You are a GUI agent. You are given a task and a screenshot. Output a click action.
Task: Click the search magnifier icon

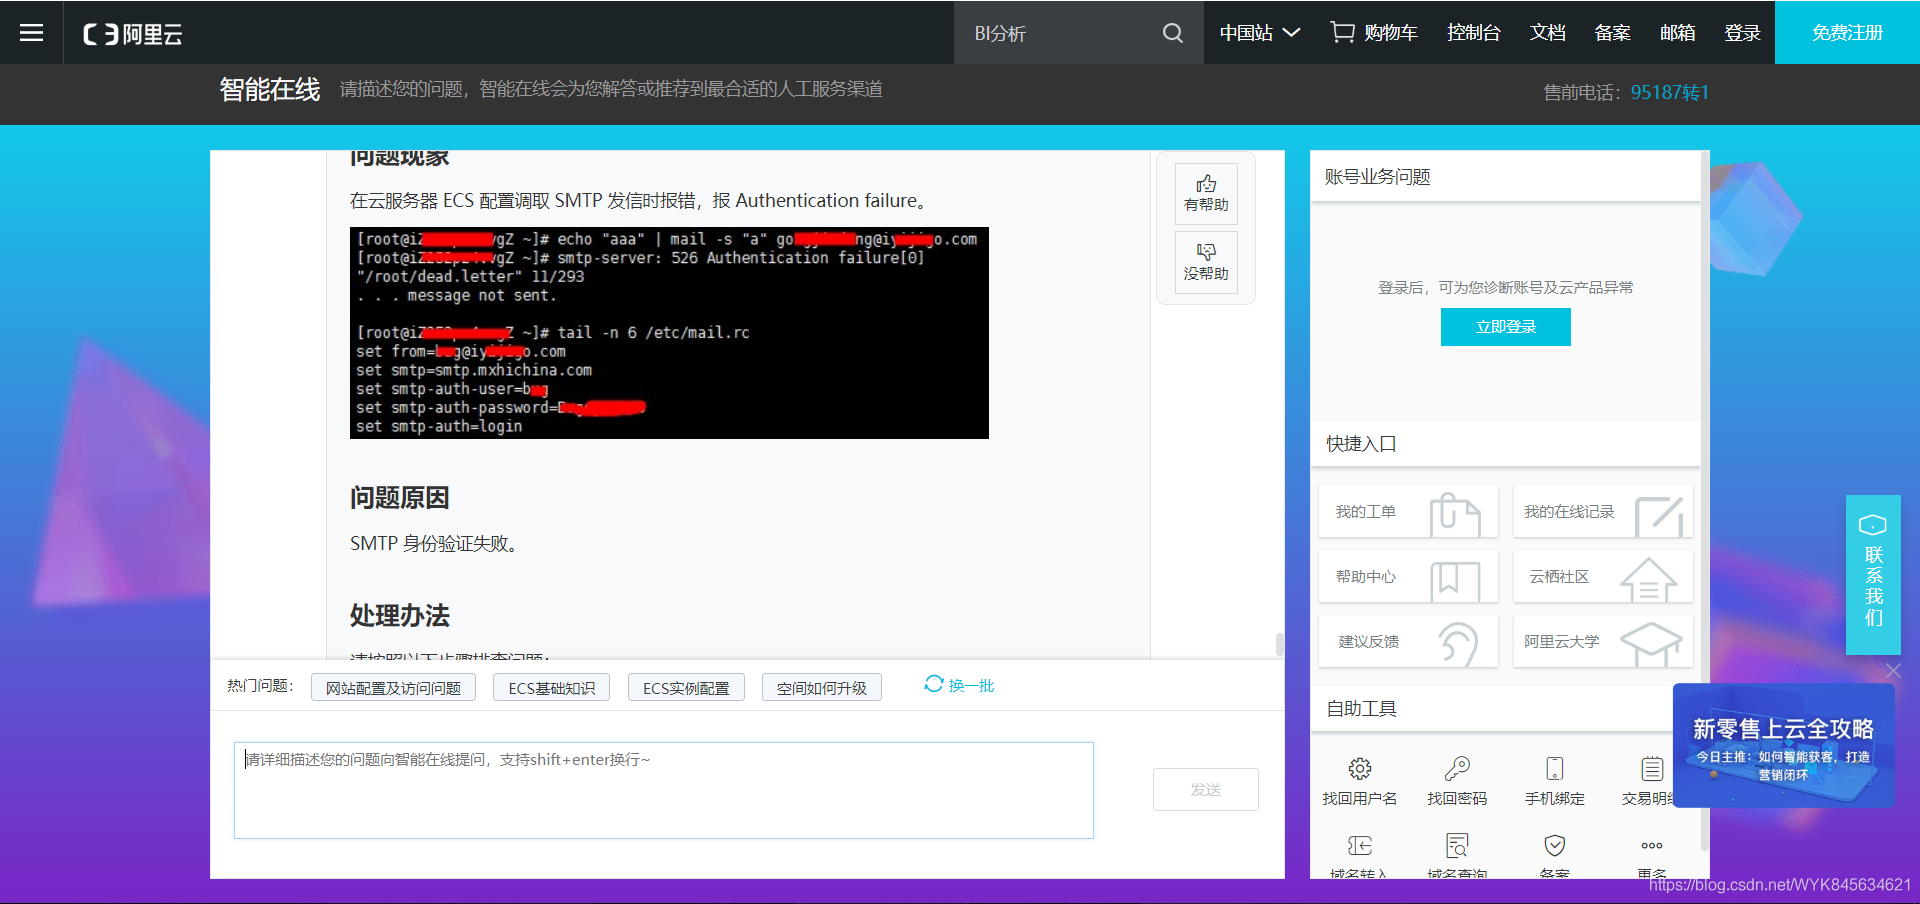tap(1172, 32)
